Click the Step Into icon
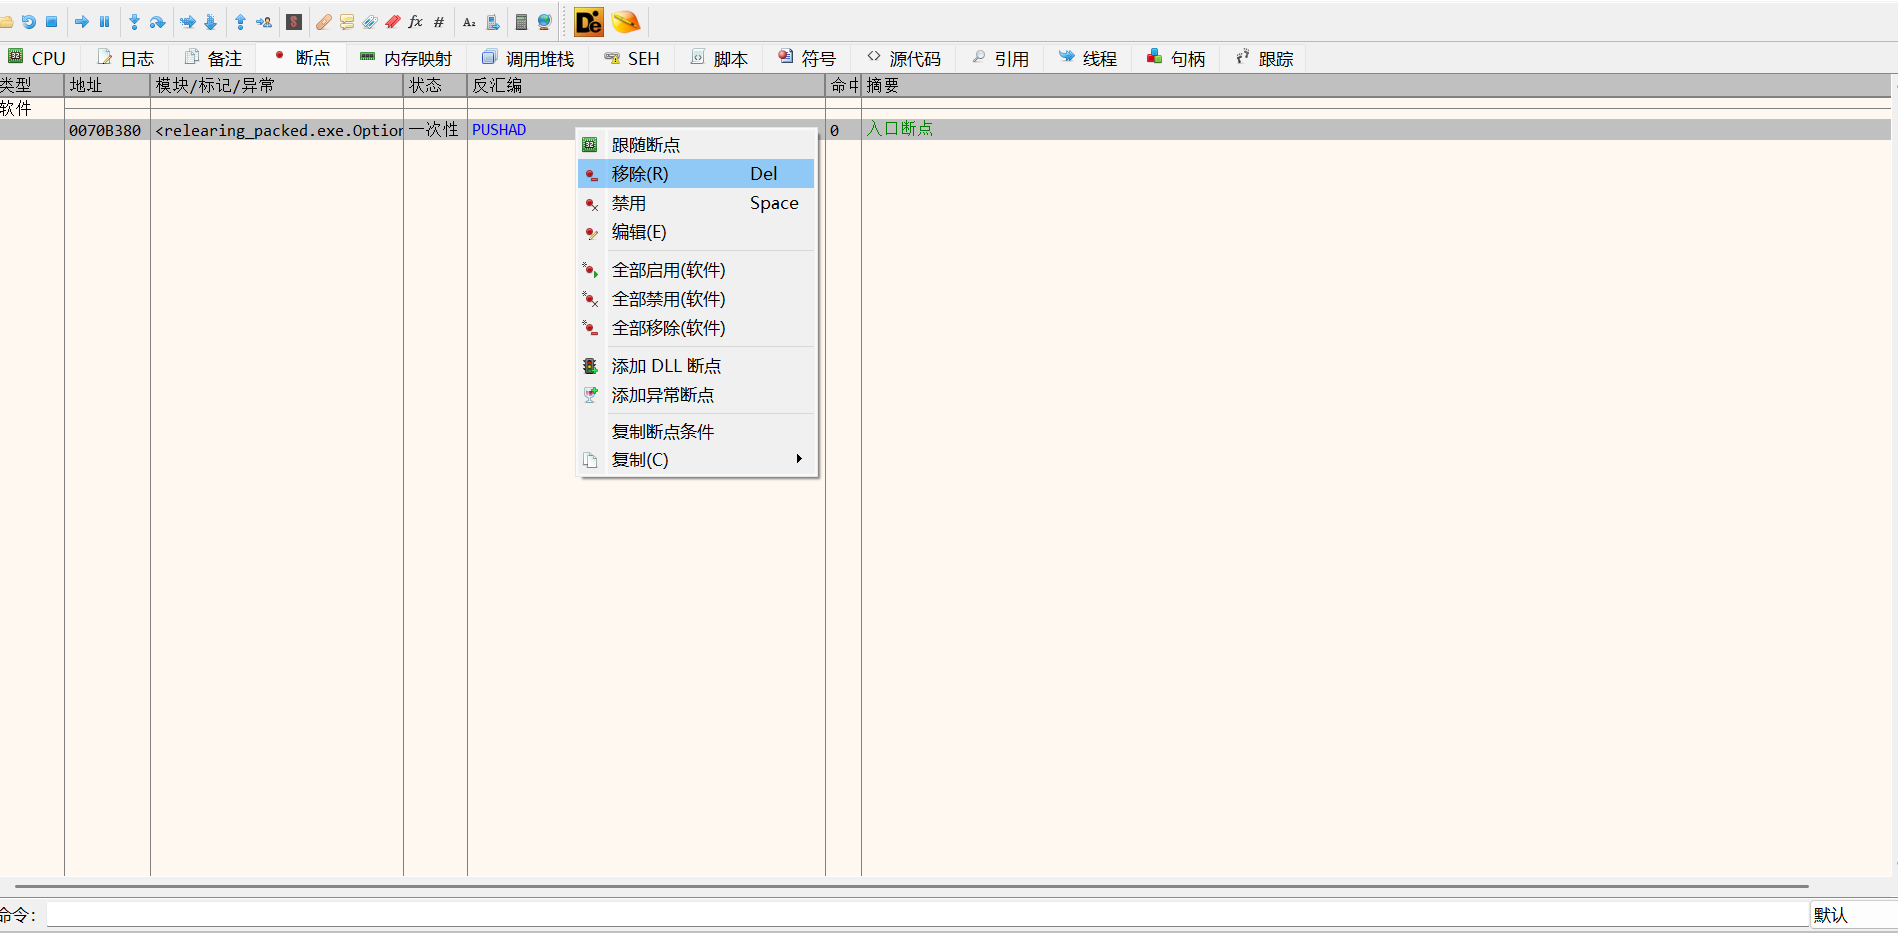The width and height of the screenshot is (1898, 933). pos(134,22)
